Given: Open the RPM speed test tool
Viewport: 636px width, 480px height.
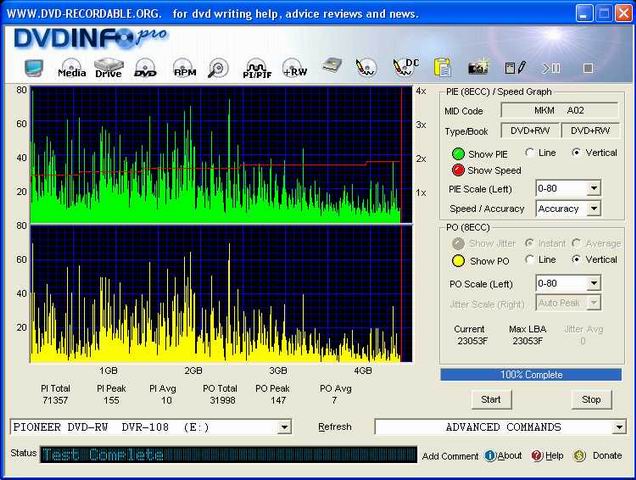Looking at the screenshot, I should click(185, 68).
